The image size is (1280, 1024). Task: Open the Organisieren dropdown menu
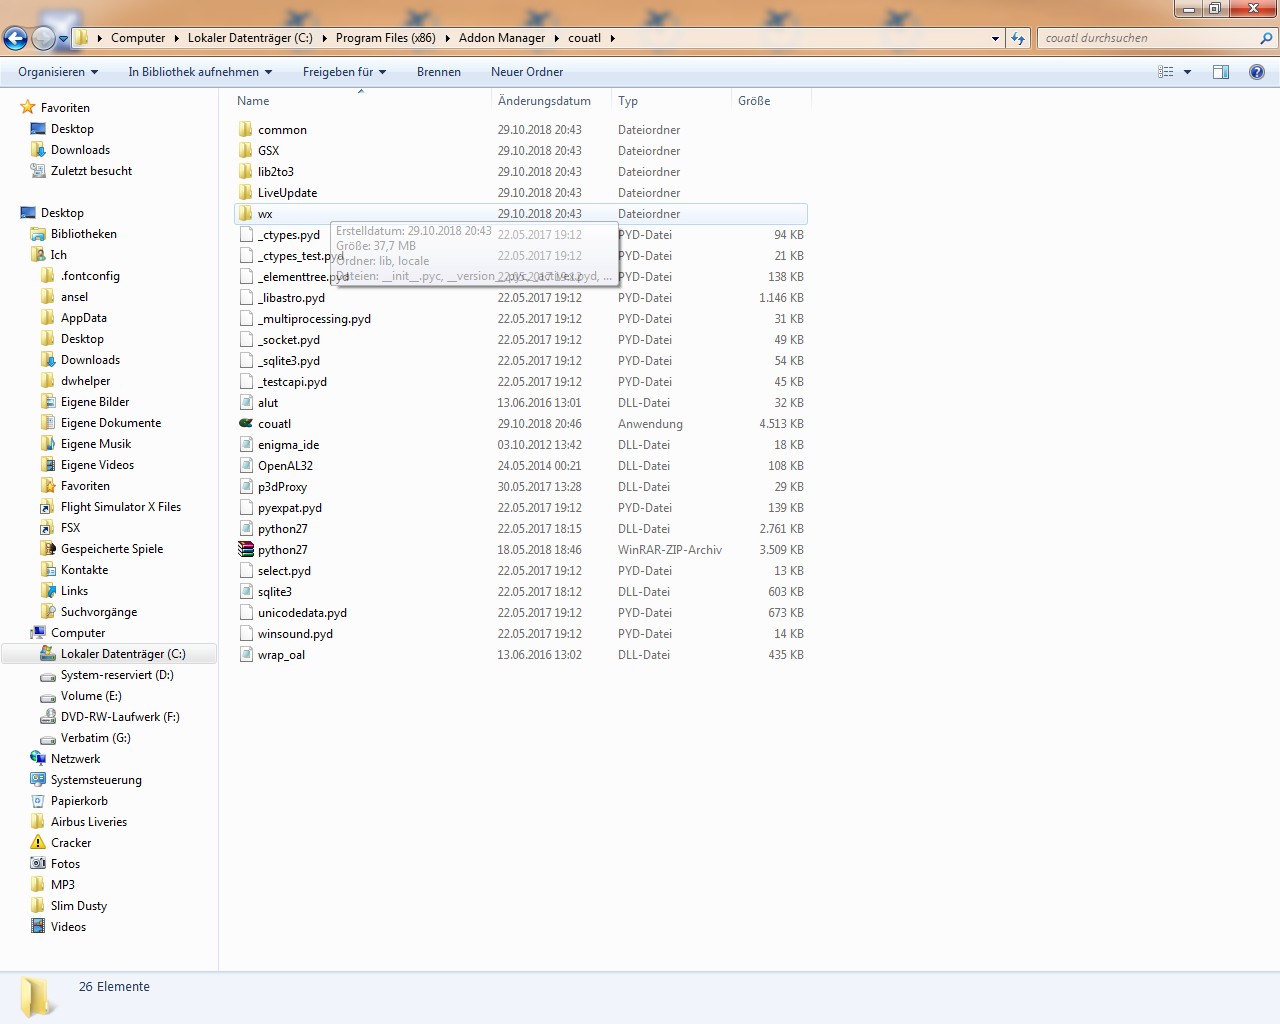[x=58, y=72]
